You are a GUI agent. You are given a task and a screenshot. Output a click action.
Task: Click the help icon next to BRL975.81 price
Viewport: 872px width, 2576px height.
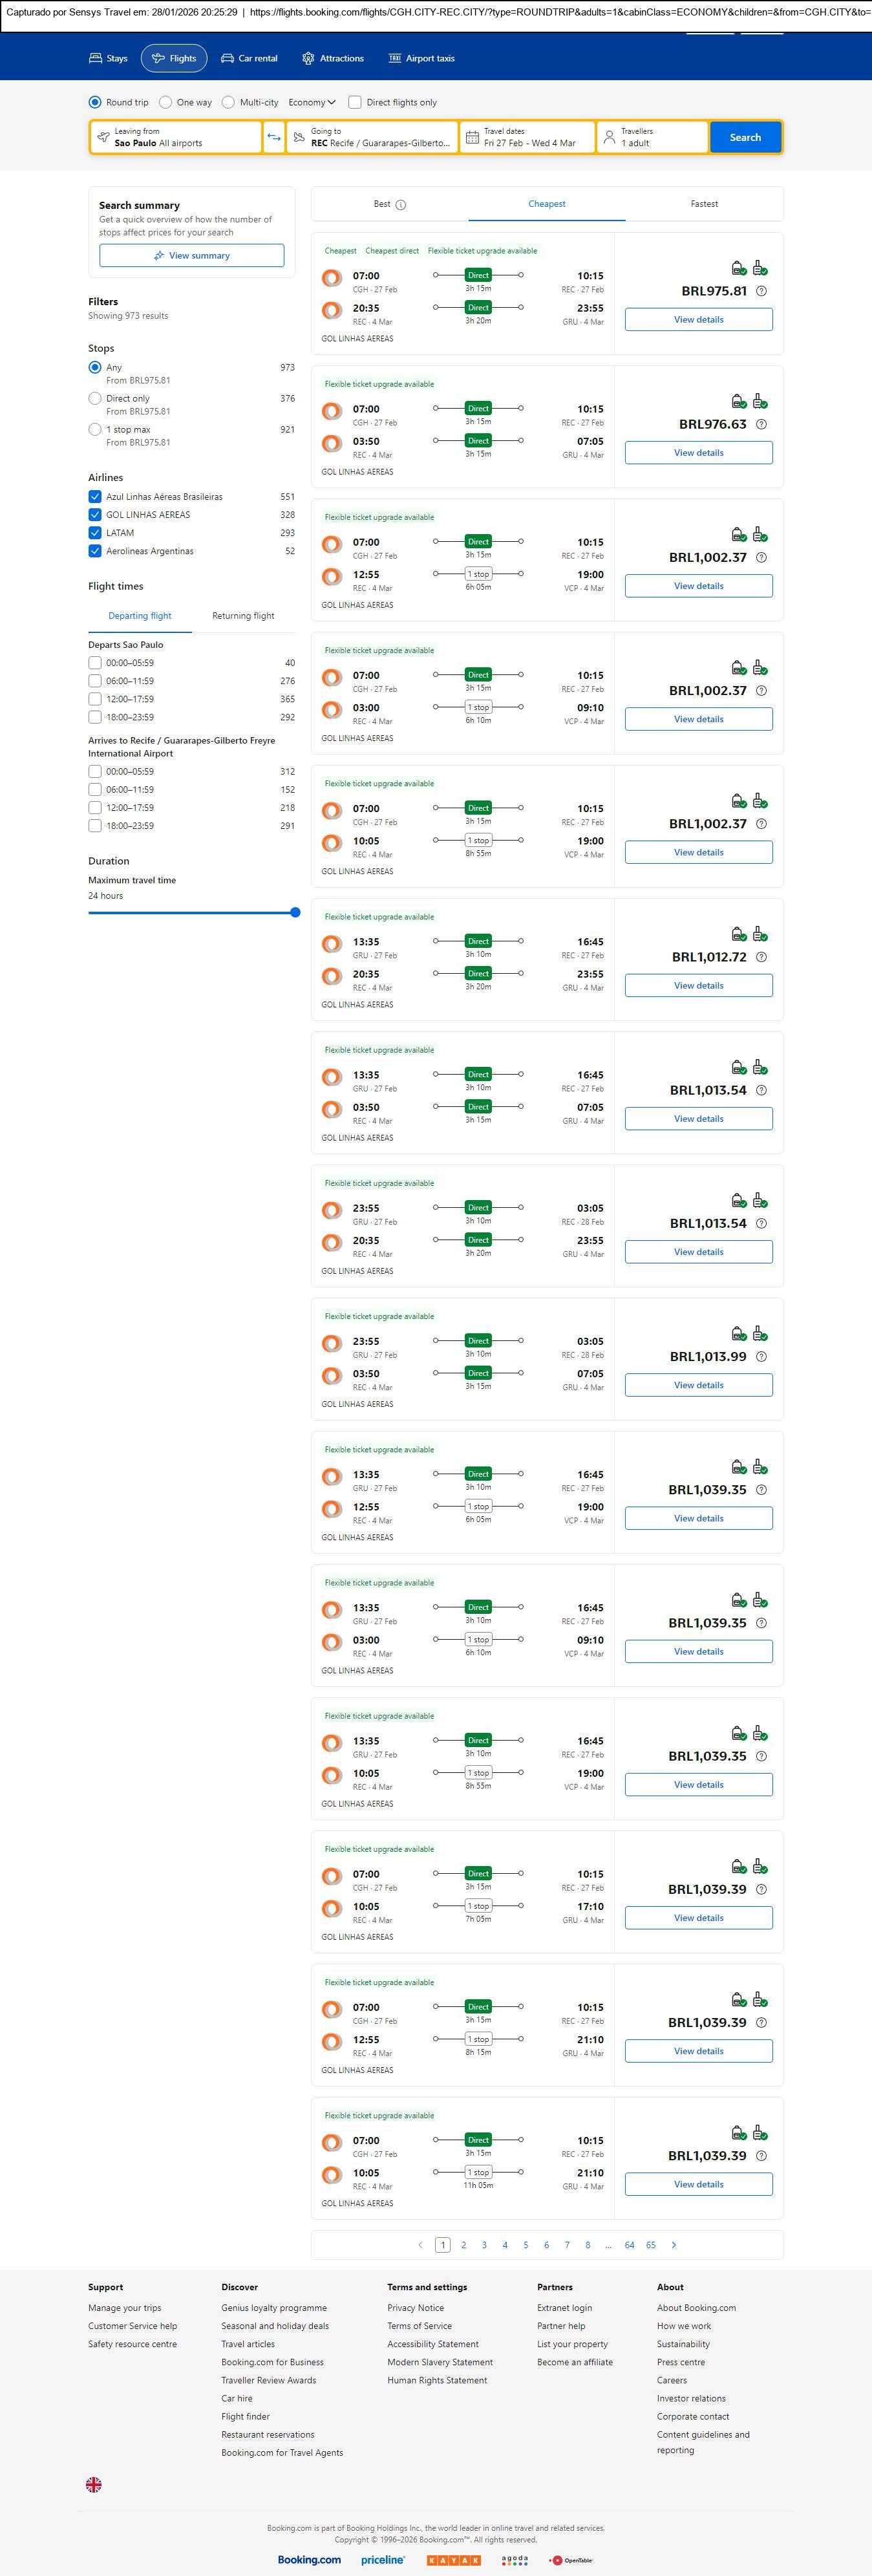tap(761, 291)
